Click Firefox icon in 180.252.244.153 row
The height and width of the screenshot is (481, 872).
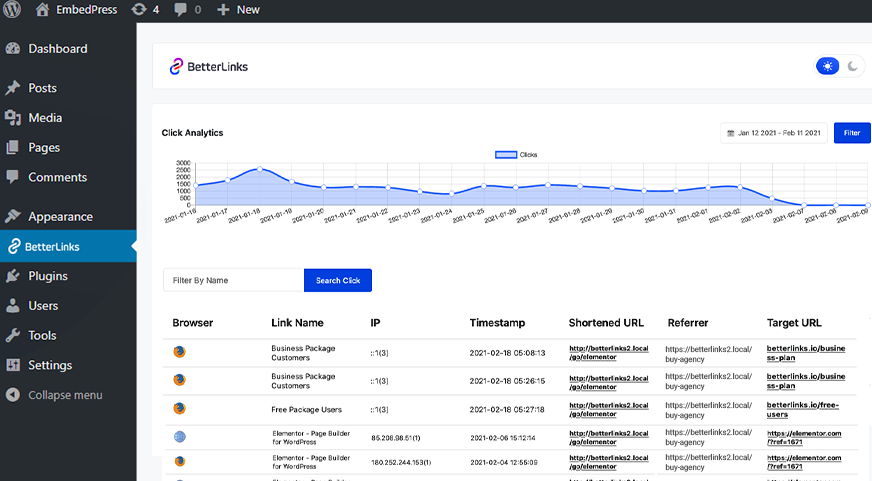[x=180, y=462]
